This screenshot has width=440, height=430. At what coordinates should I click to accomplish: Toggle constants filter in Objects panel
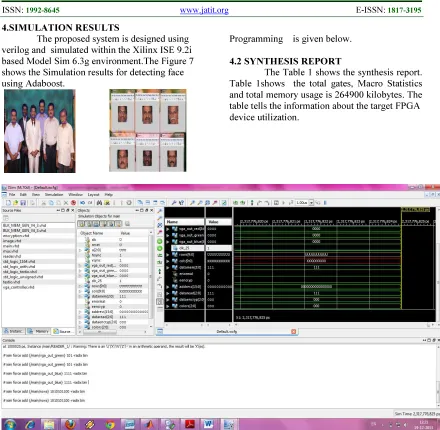[111, 224]
